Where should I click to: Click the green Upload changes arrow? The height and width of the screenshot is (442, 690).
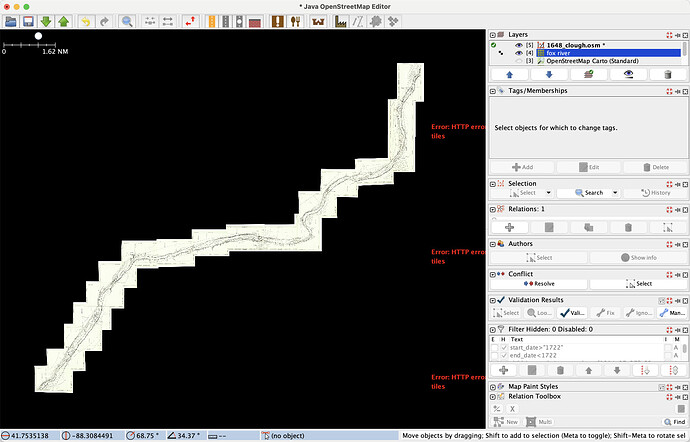pos(64,21)
